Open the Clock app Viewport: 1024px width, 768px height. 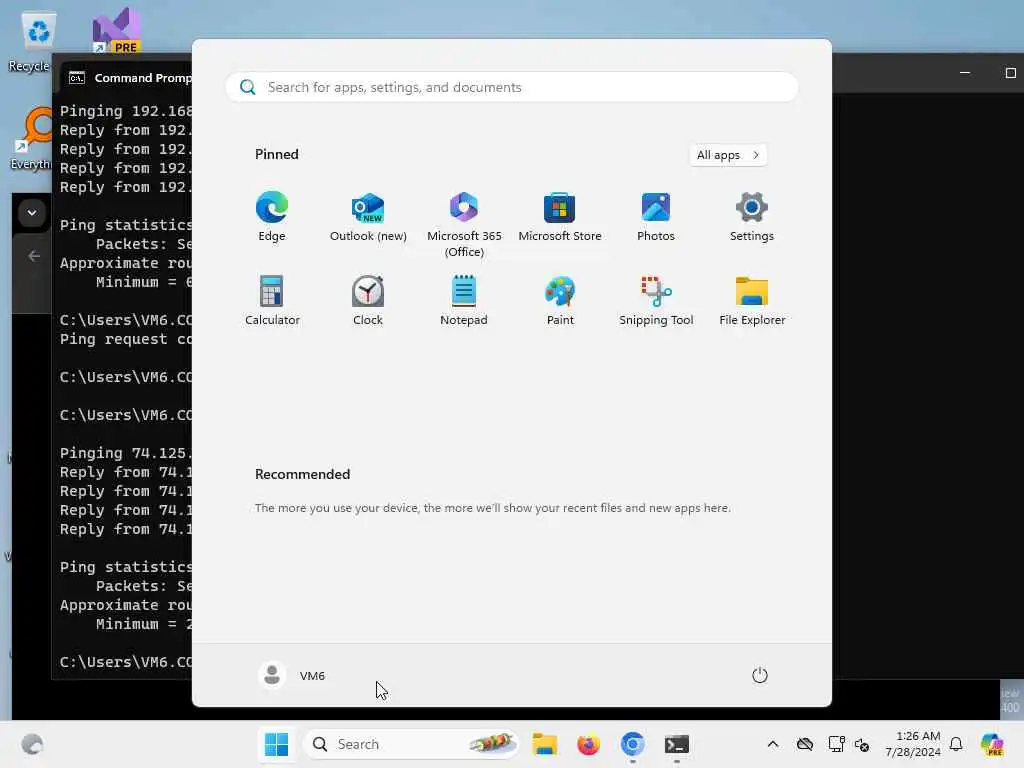[x=368, y=301]
